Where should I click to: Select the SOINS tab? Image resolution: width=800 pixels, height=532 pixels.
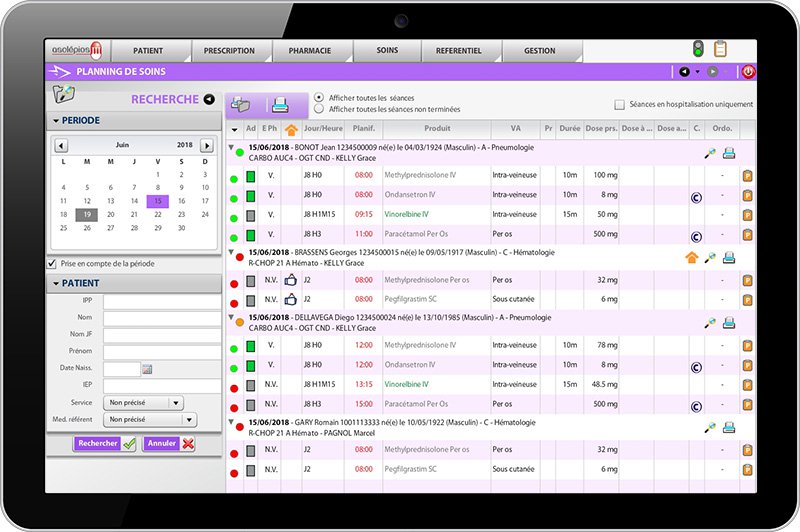(387, 50)
